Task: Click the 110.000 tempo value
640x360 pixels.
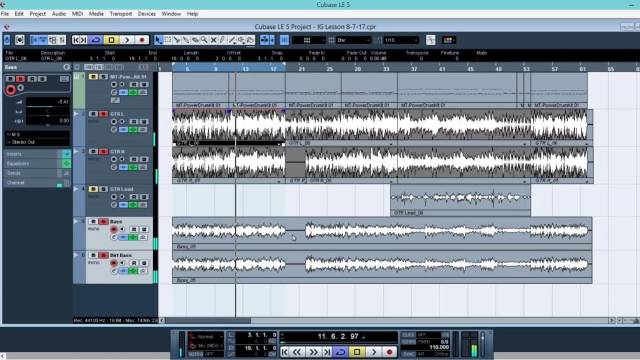Action: [x=439, y=347]
